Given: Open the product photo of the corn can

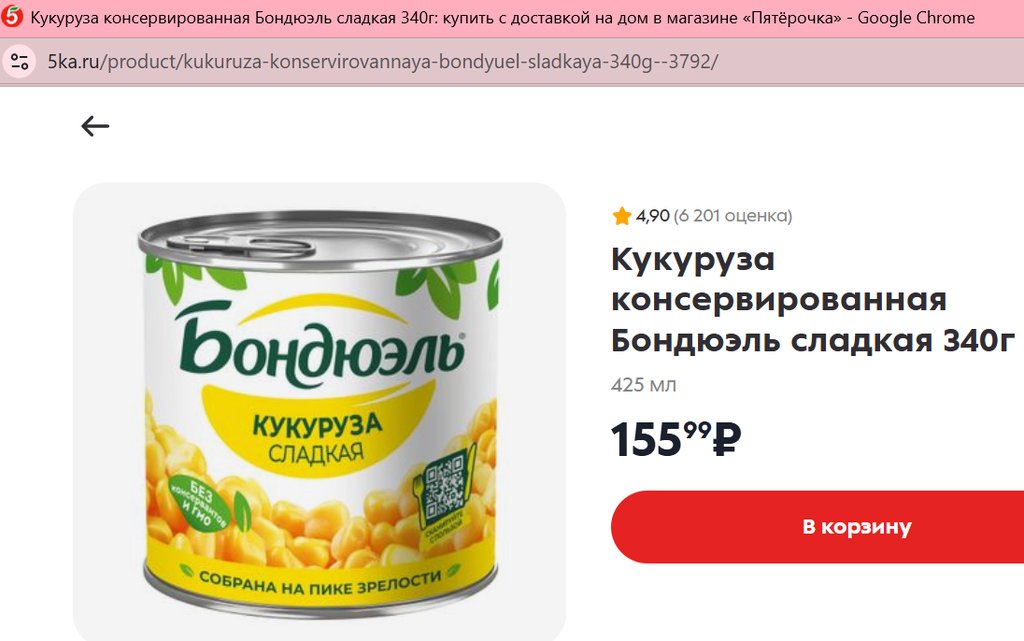Looking at the screenshot, I should pyautogui.click(x=319, y=411).
